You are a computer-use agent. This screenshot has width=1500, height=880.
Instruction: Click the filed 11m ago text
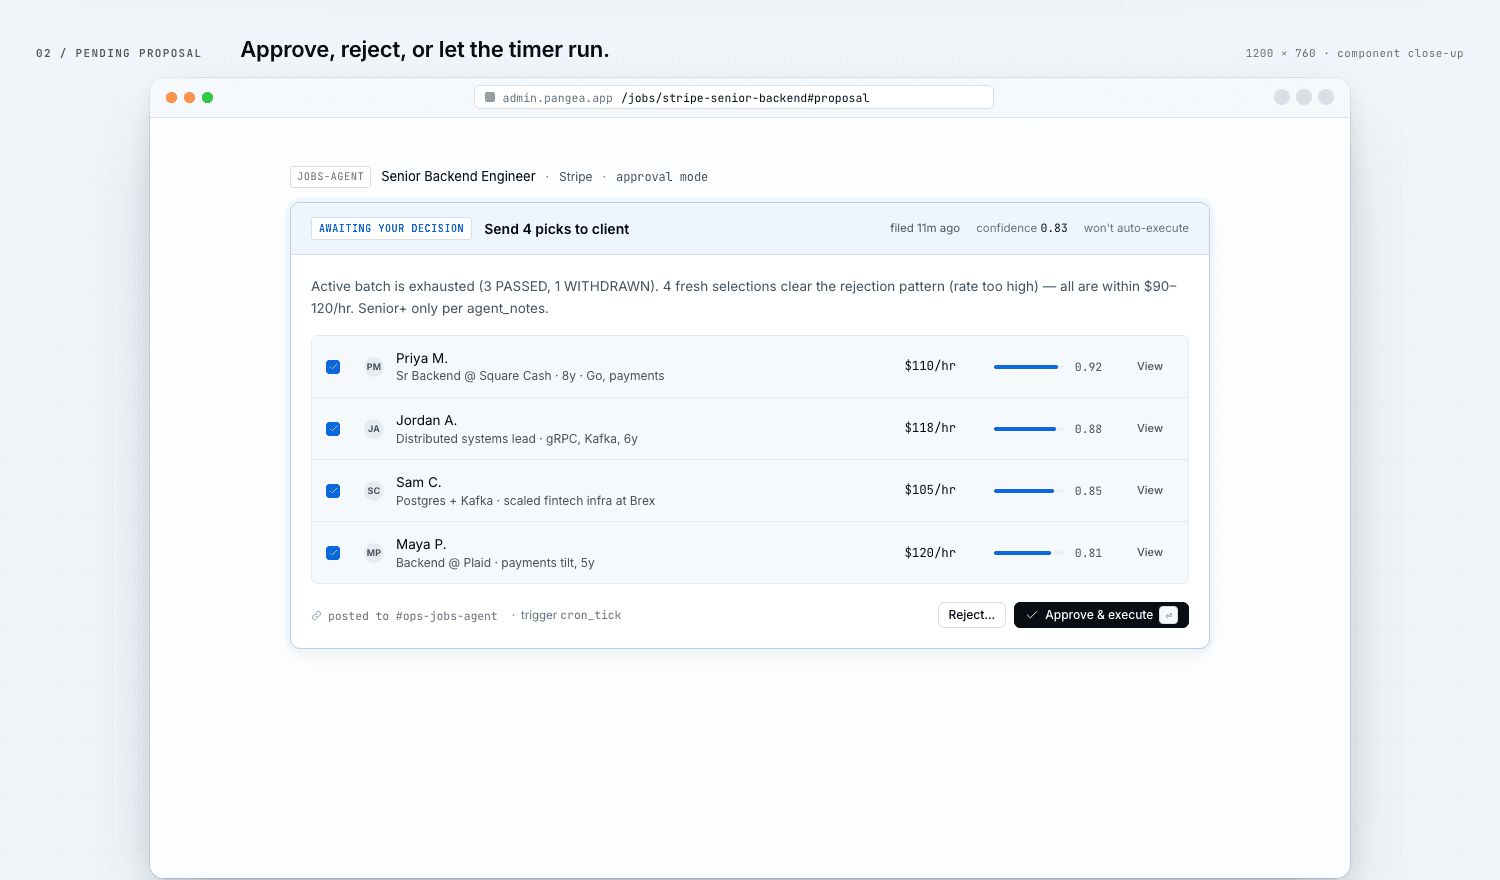coord(925,228)
